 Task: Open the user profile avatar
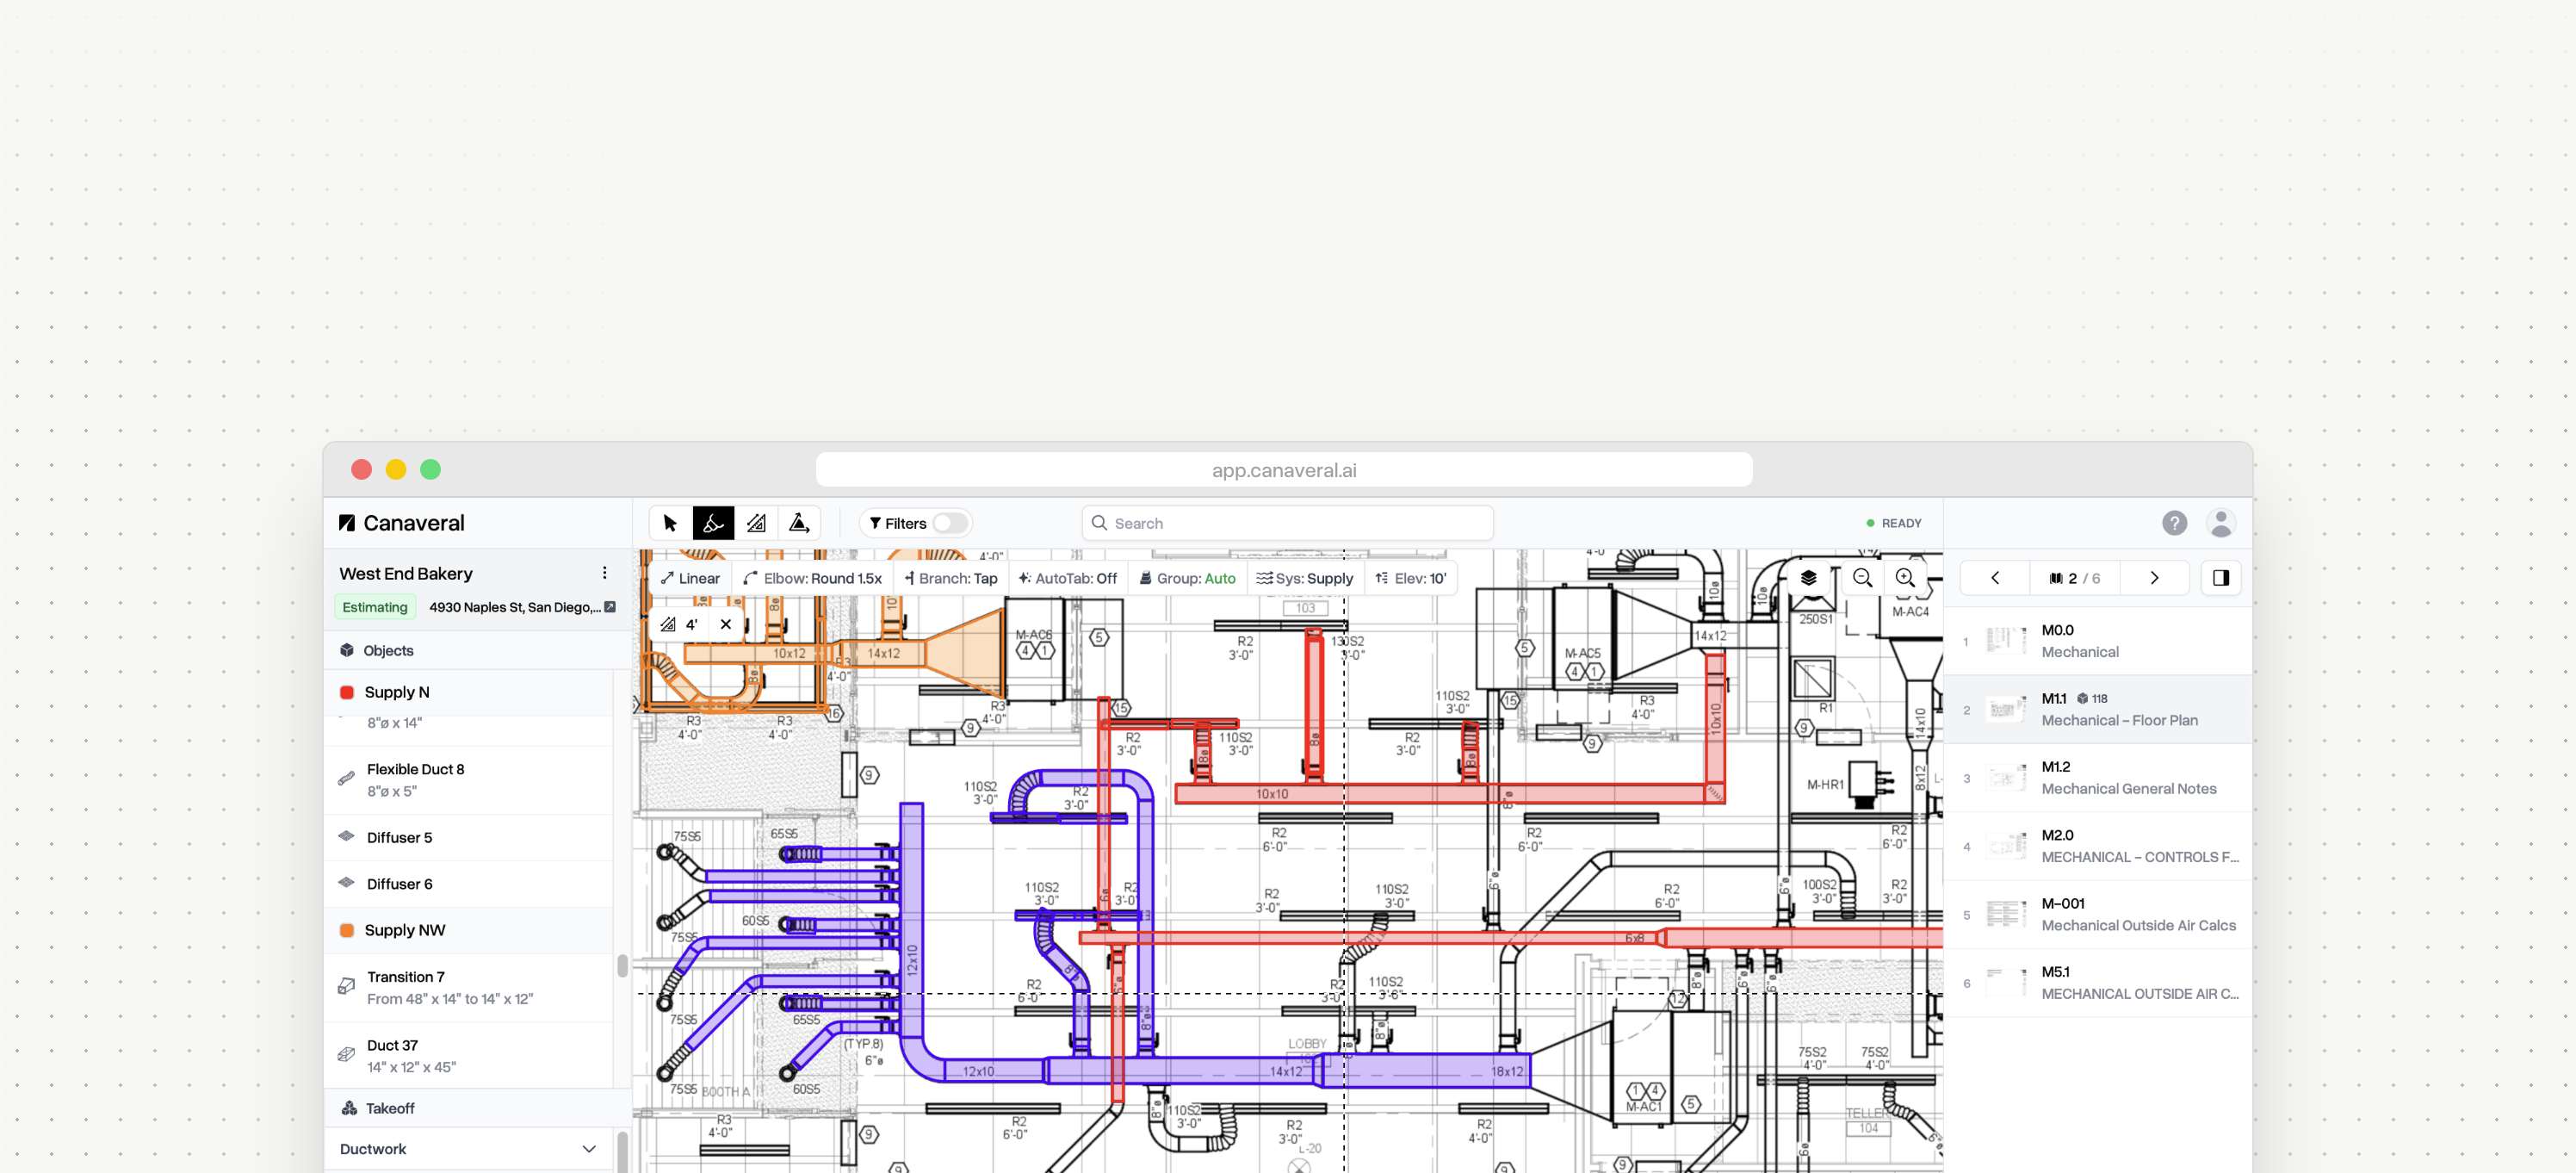click(x=2221, y=523)
